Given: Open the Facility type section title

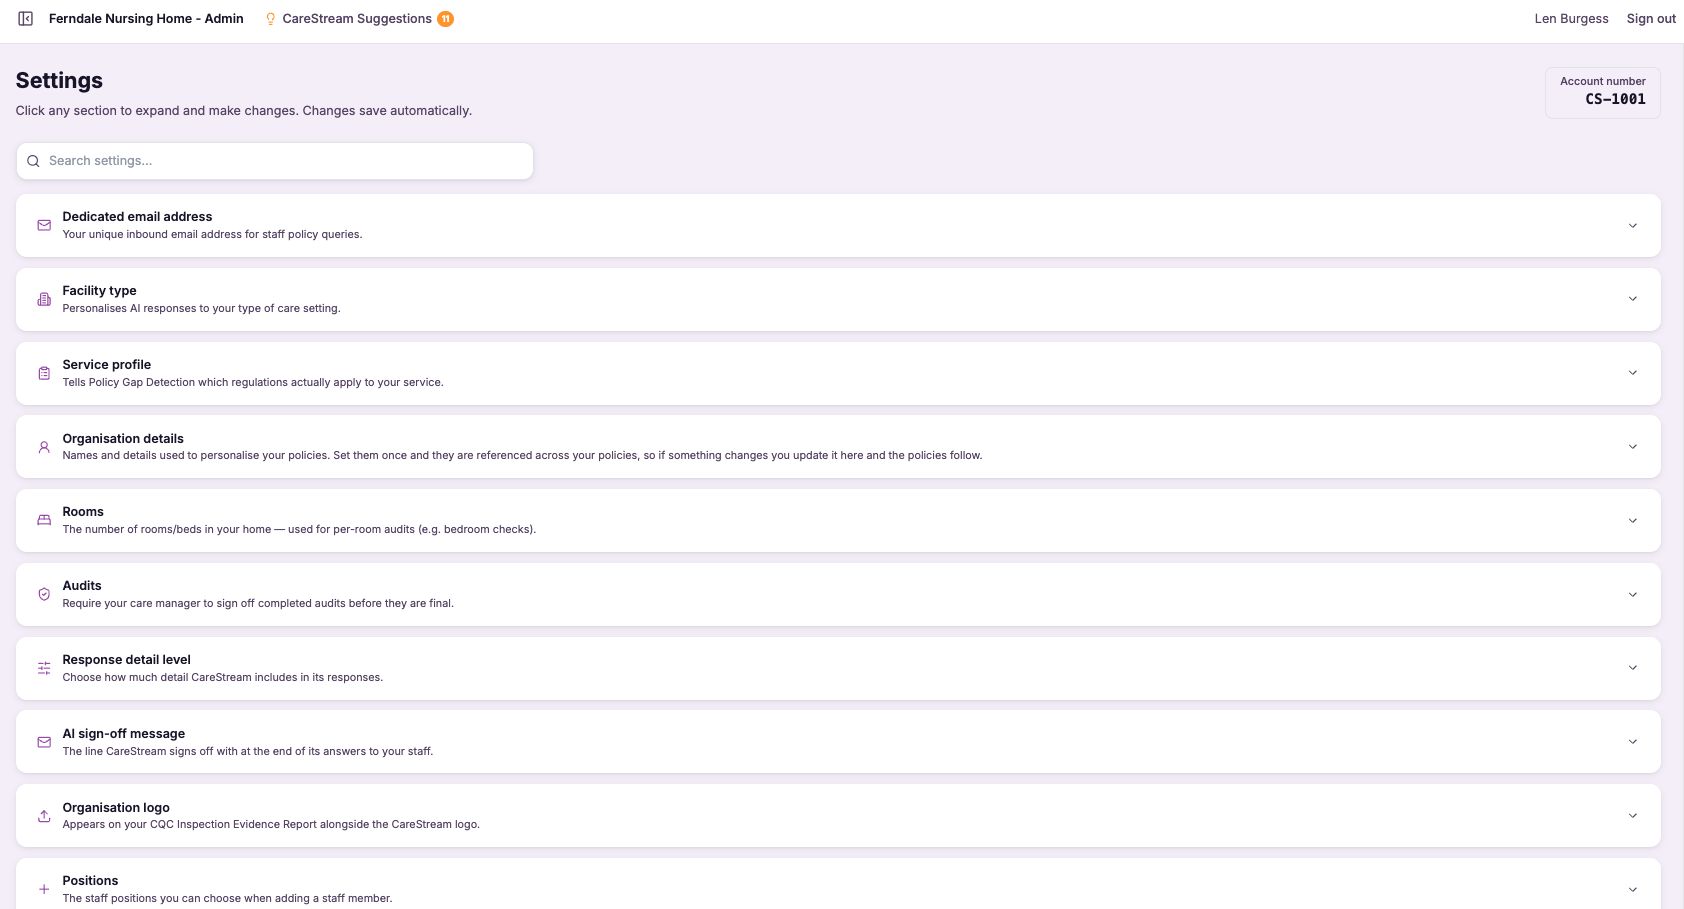Looking at the screenshot, I should [99, 291].
